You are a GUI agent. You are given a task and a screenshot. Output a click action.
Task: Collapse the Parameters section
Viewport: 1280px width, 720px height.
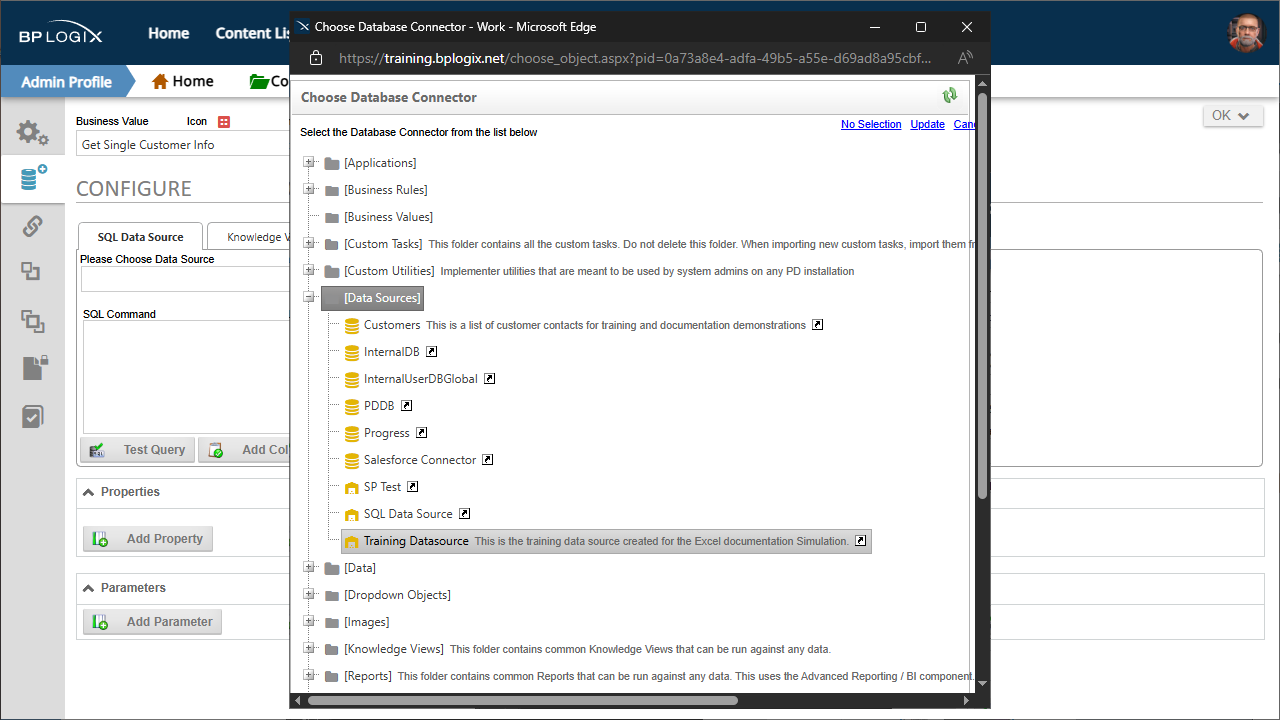[x=89, y=588]
